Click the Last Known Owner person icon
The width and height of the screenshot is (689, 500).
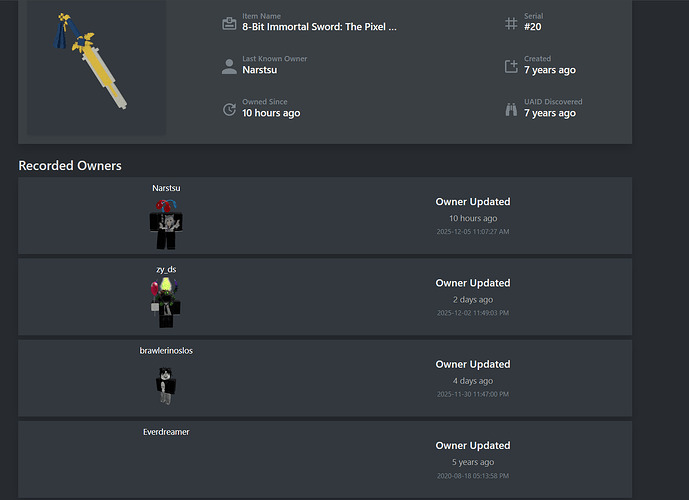pos(229,66)
